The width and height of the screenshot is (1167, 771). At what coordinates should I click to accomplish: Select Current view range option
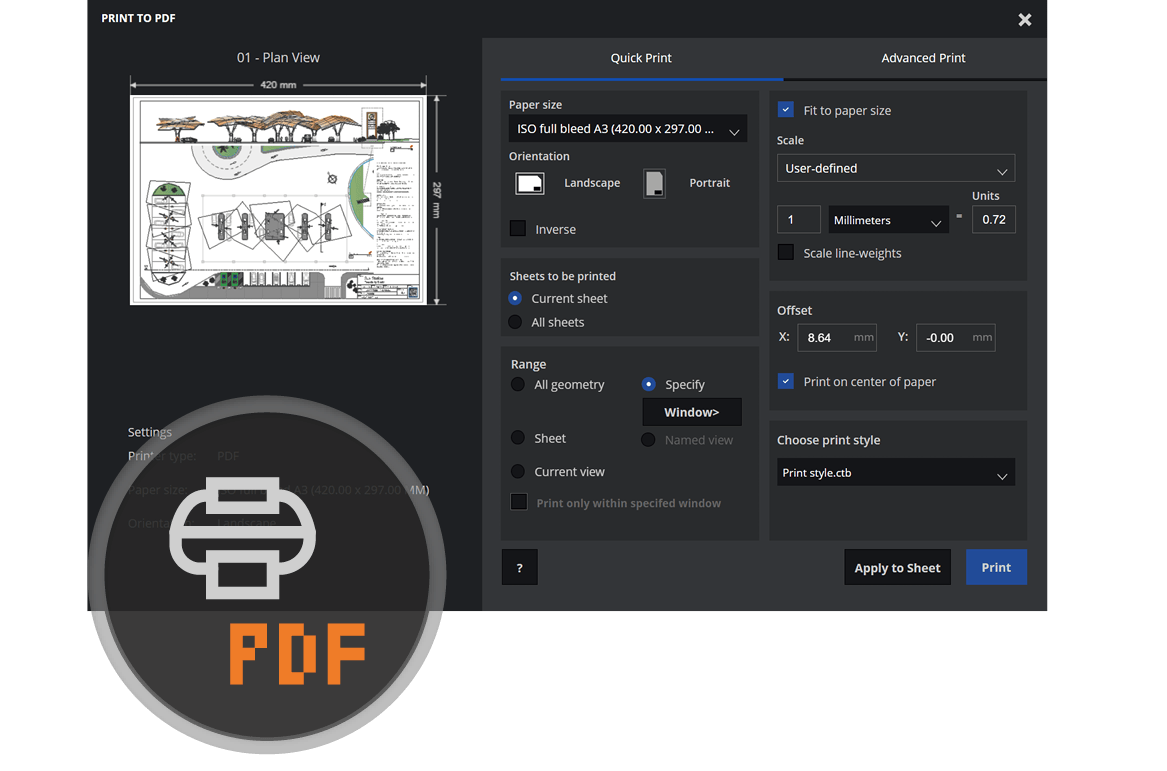(518, 471)
